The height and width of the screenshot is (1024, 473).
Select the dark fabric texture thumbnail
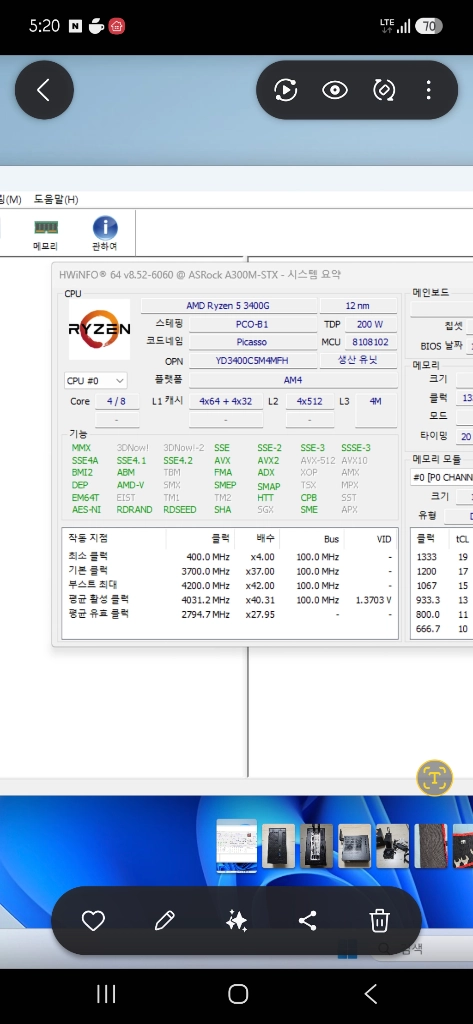coord(431,846)
